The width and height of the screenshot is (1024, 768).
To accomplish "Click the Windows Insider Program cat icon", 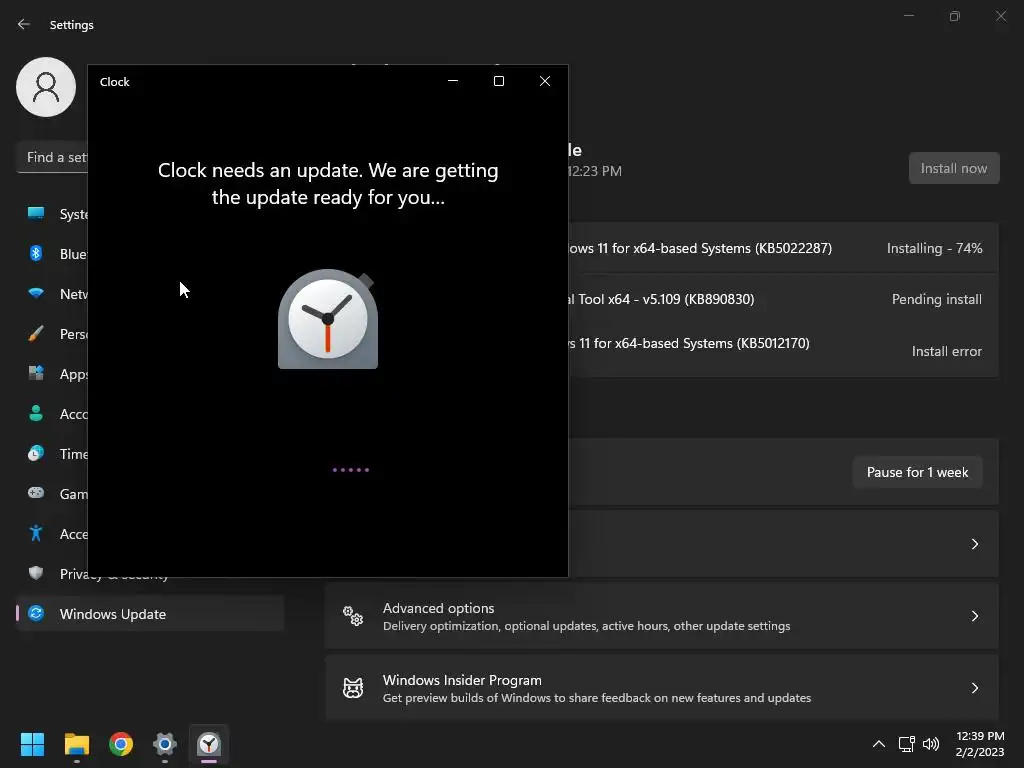I will pyautogui.click(x=353, y=688).
